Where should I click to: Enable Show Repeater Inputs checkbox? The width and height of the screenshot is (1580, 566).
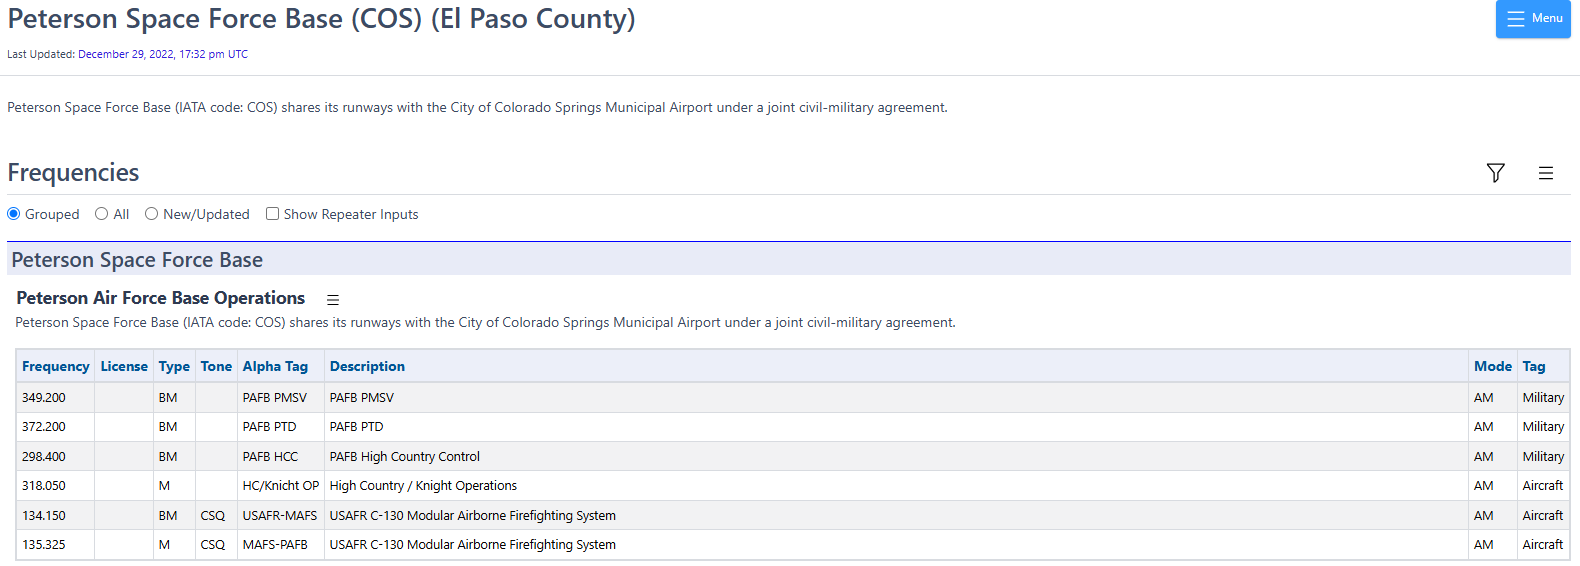click(272, 214)
